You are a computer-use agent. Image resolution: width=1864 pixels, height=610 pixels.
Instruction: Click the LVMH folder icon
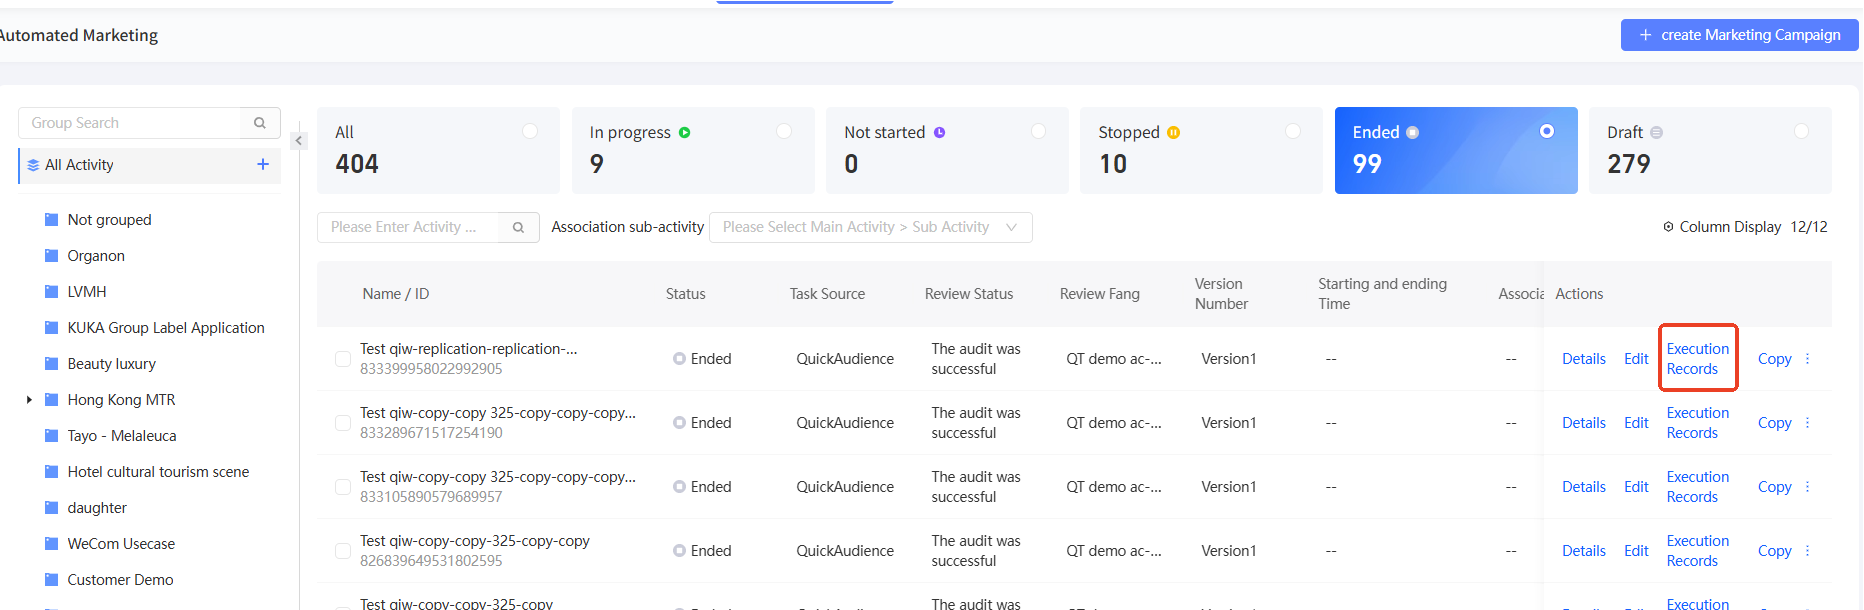52,292
